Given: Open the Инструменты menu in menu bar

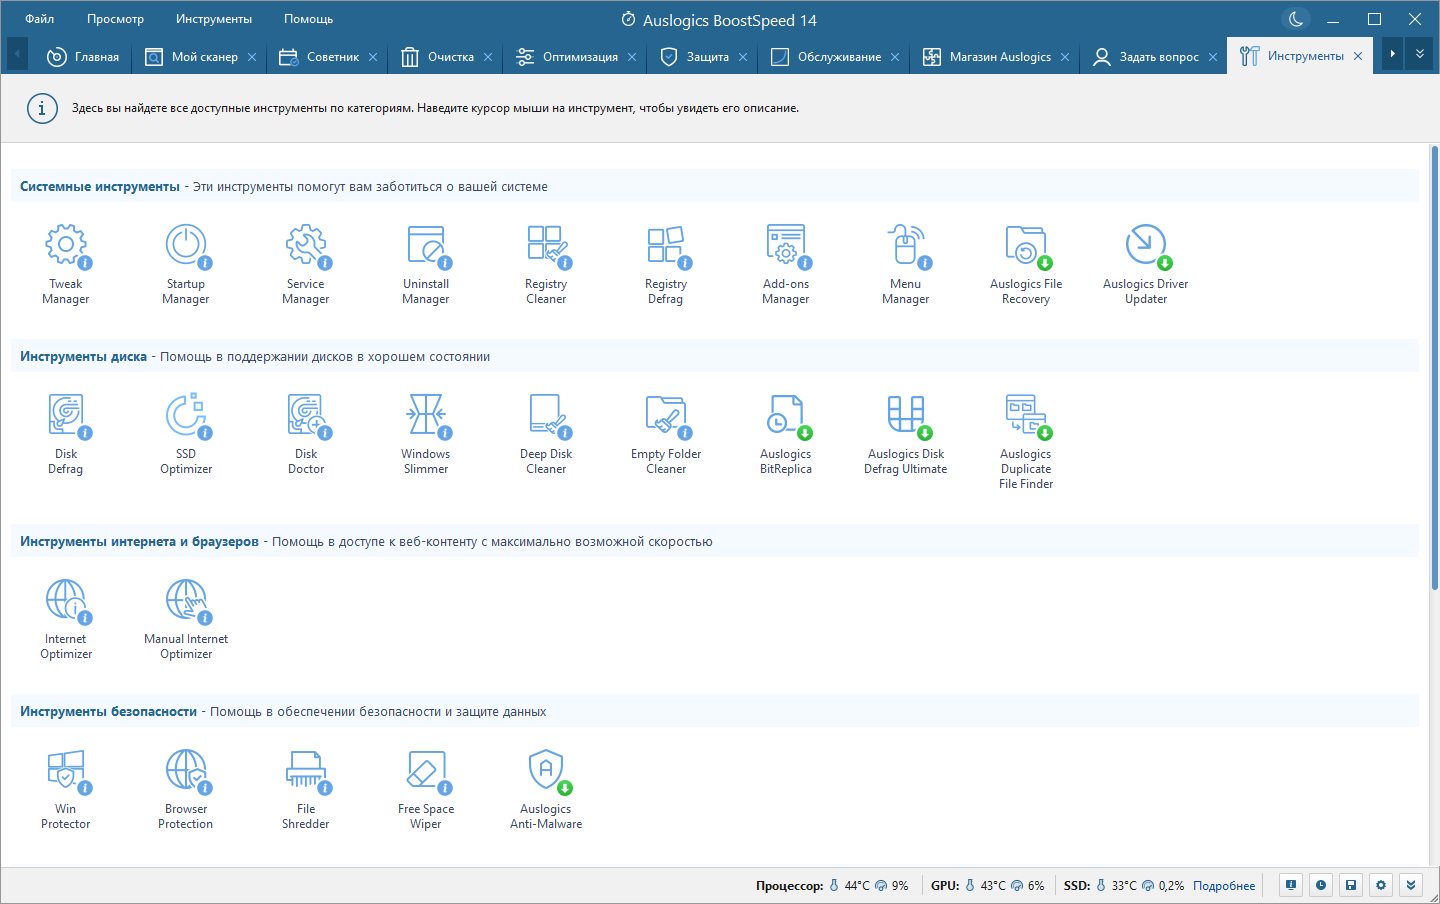Looking at the screenshot, I should [x=214, y=19].
